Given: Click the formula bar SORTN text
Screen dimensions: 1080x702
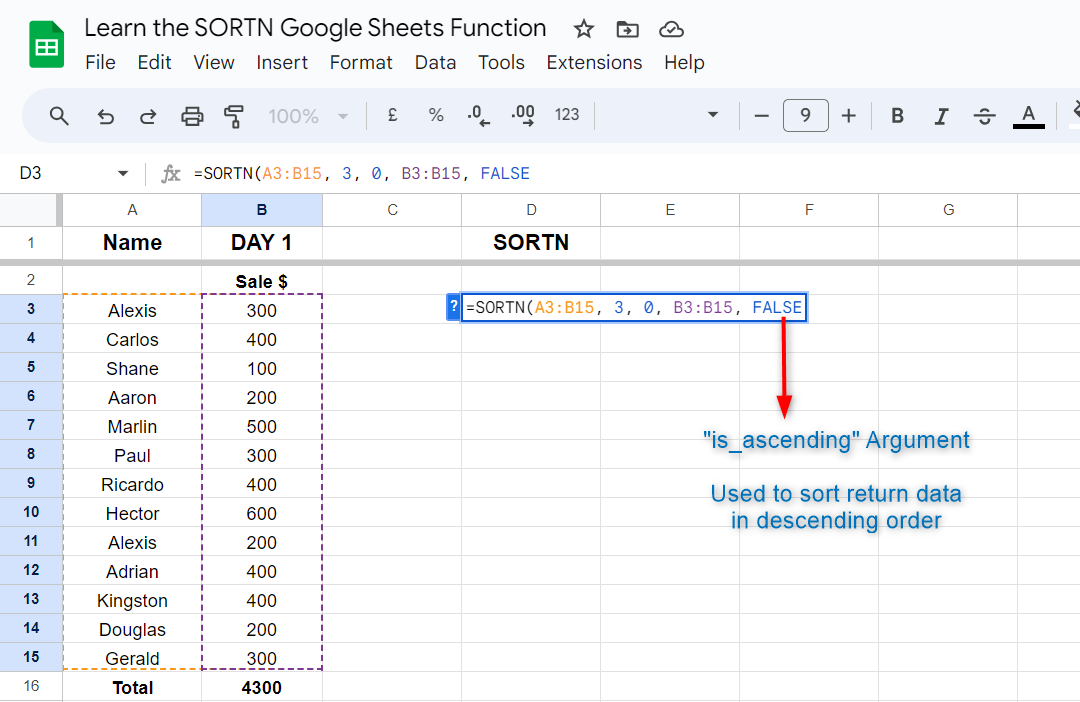Looking at the screenshot, I should click(x=362, y=174).
